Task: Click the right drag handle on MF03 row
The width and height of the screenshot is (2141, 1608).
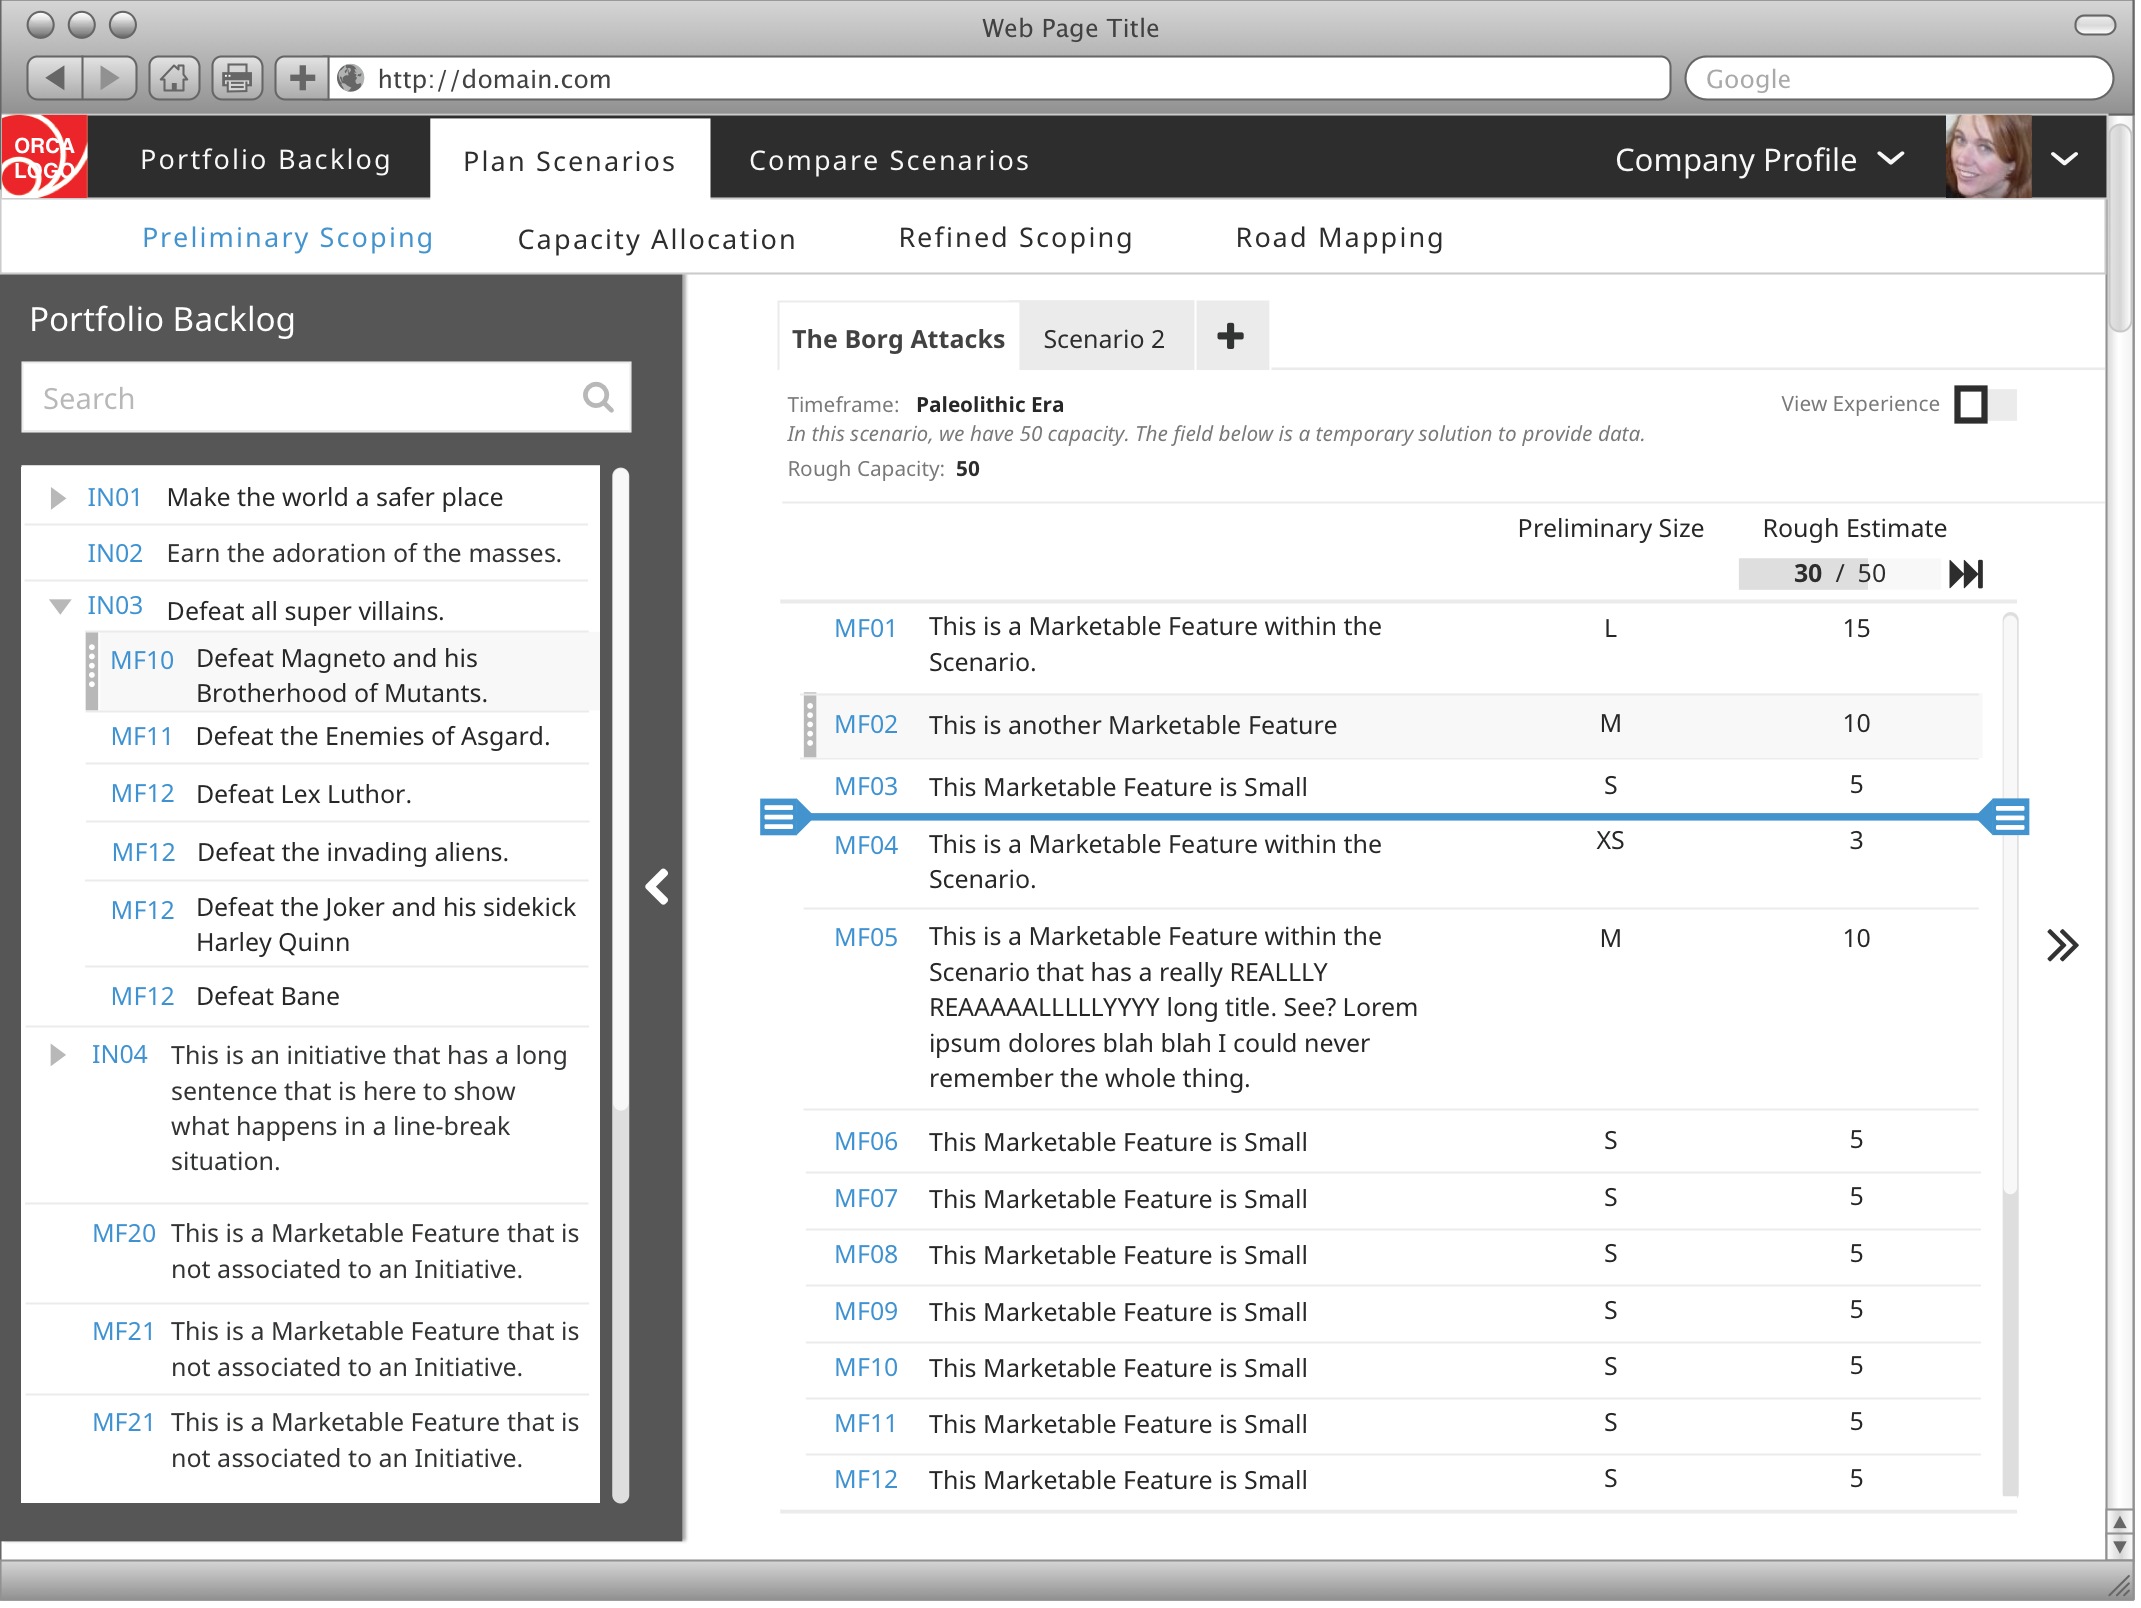Action: pyautogui.click(x=2011, y=818)
